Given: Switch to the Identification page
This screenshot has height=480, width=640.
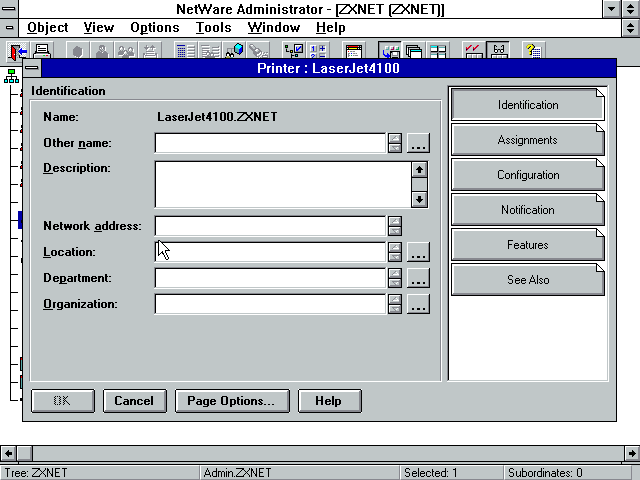Looking at the screenshot, I should click(527, 105).
